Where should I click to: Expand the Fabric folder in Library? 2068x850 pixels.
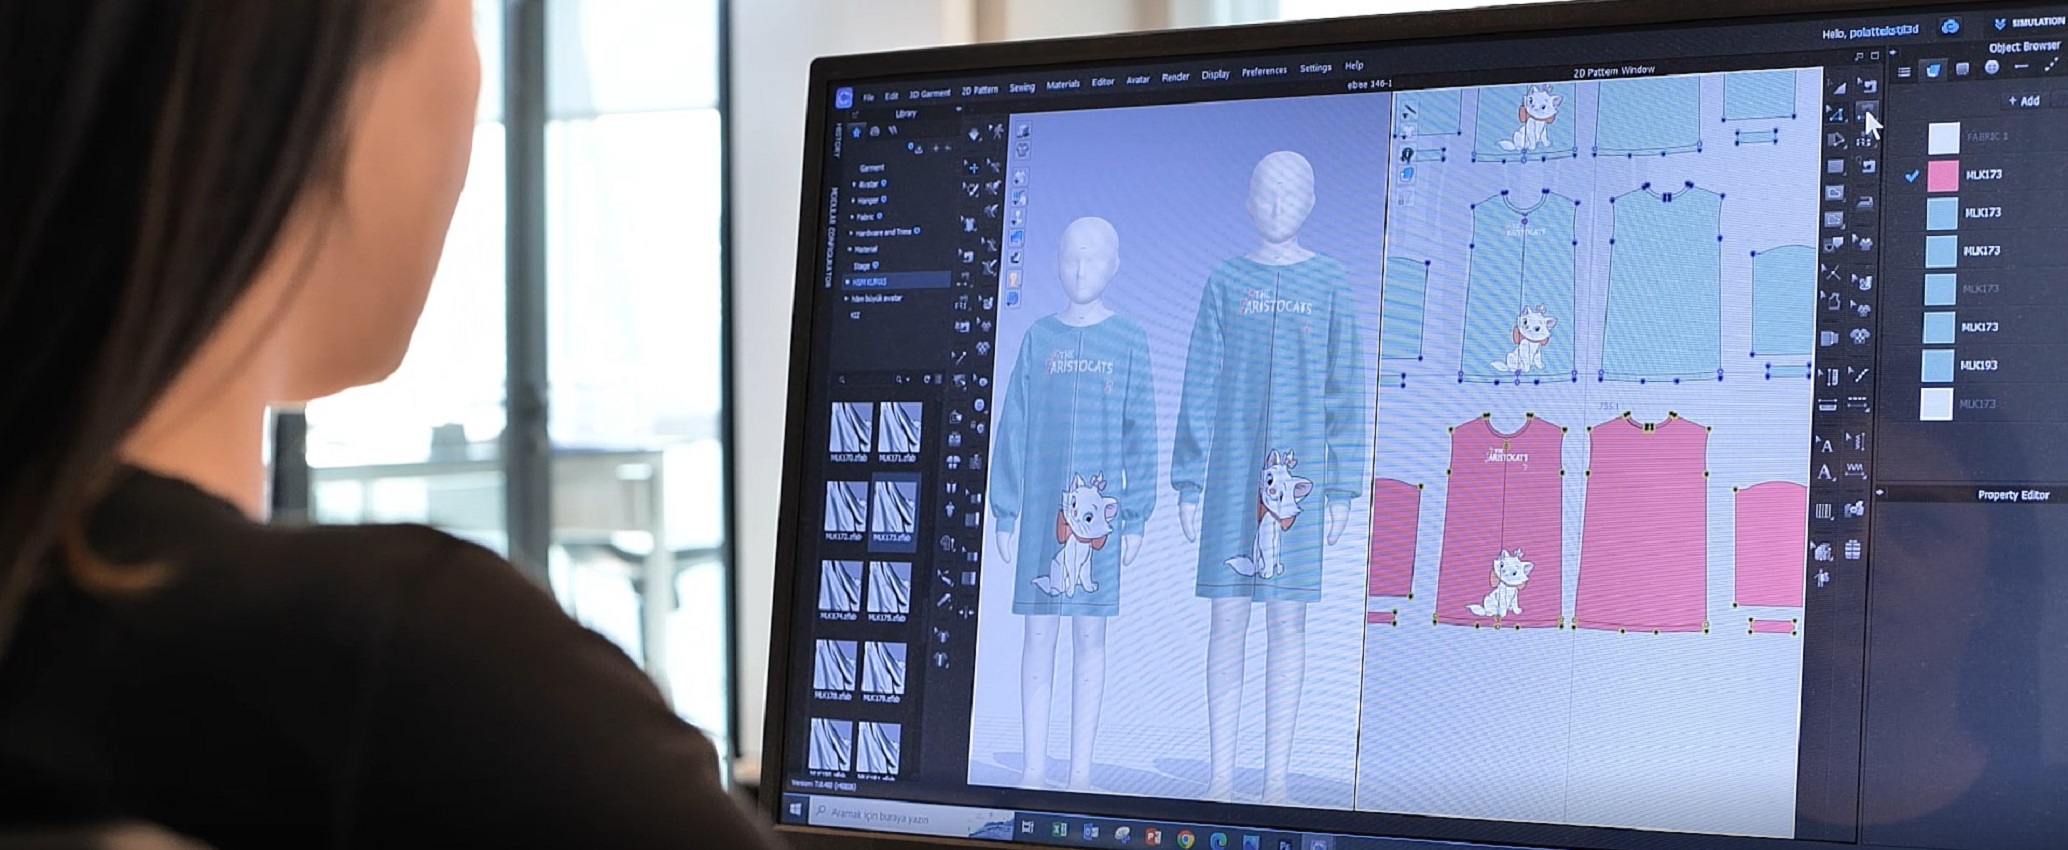click(865, 216)
